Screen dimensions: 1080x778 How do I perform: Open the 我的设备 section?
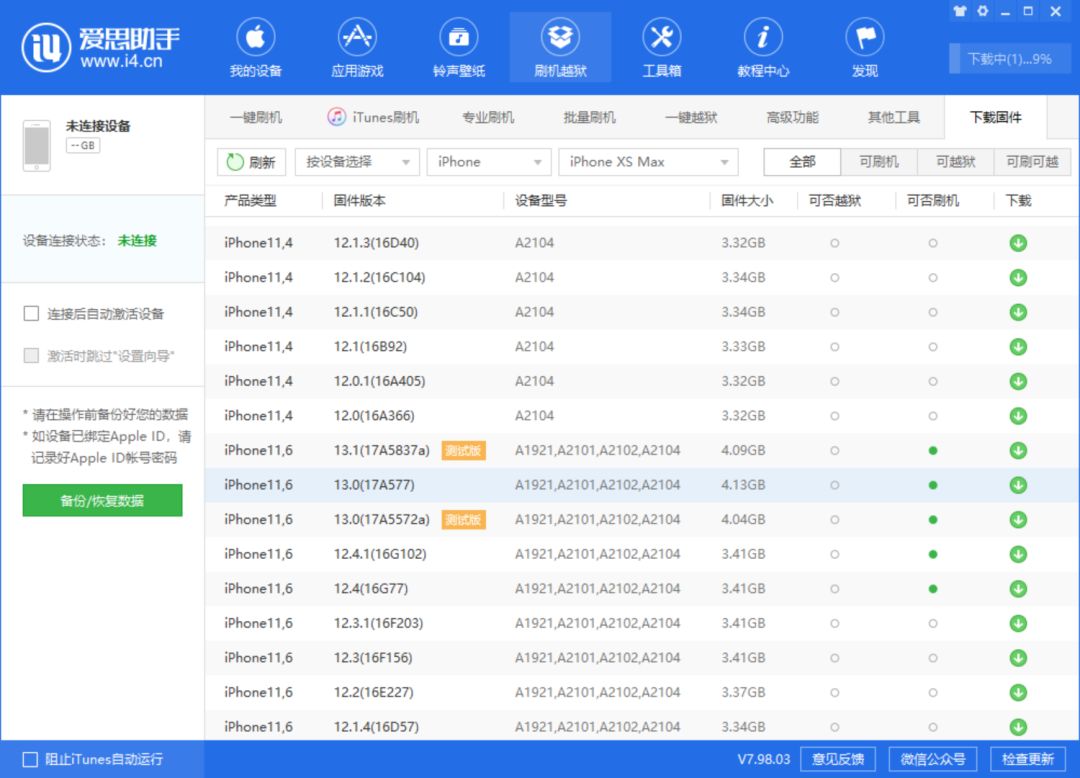[x=256, y=49]
